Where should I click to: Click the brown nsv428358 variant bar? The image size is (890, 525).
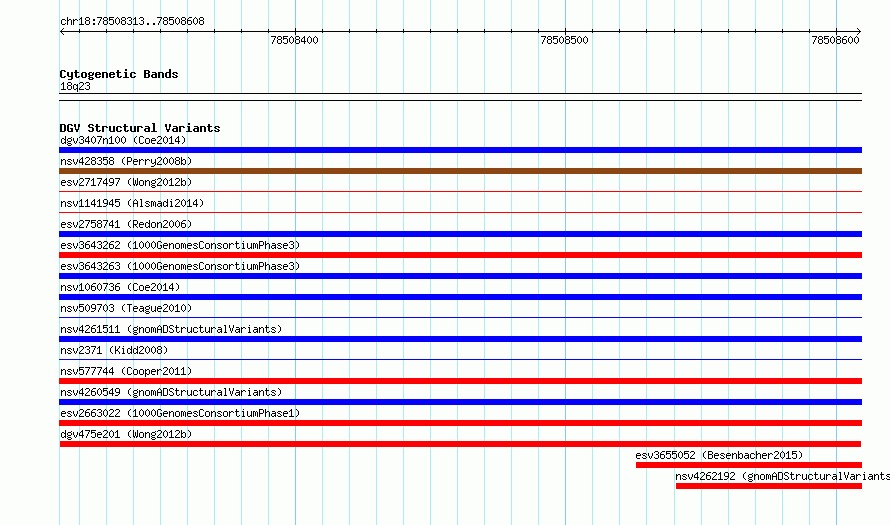[x=460, y=171]
